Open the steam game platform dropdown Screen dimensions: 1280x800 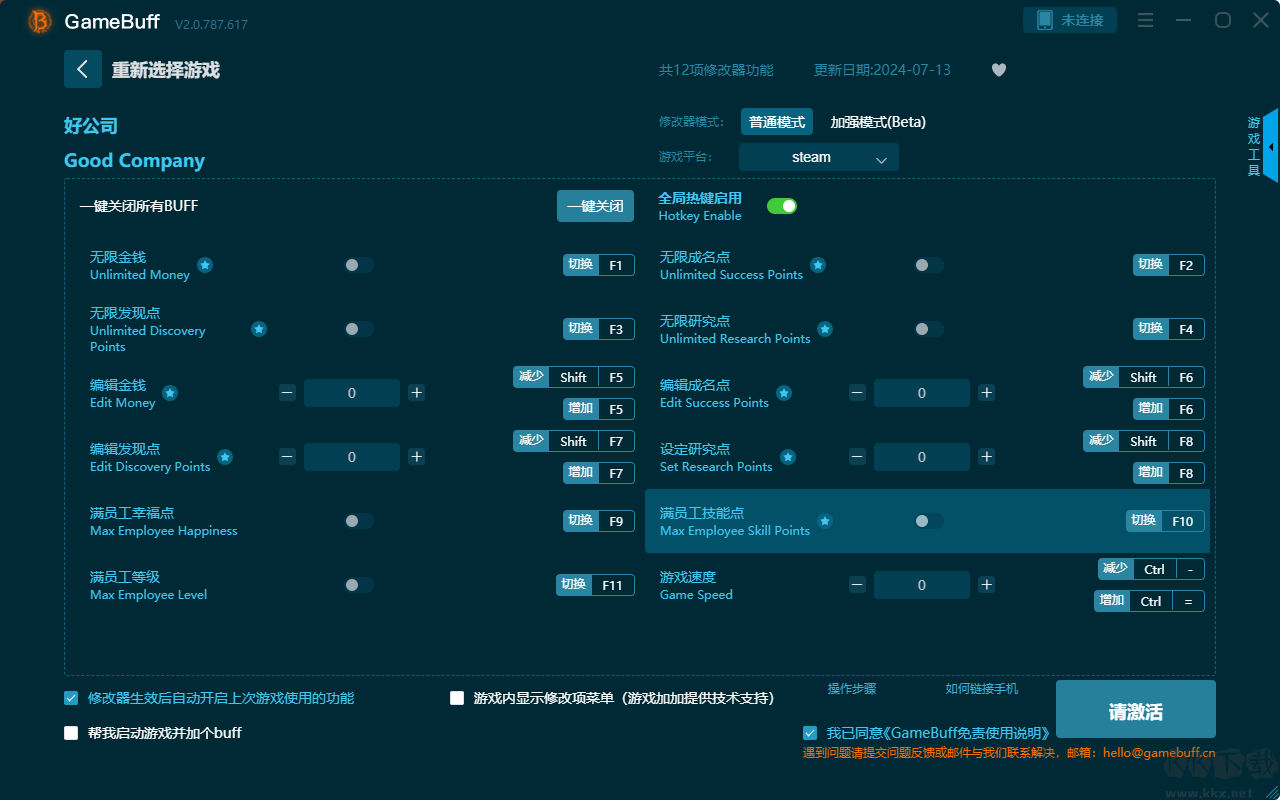[x=819, y=157]
